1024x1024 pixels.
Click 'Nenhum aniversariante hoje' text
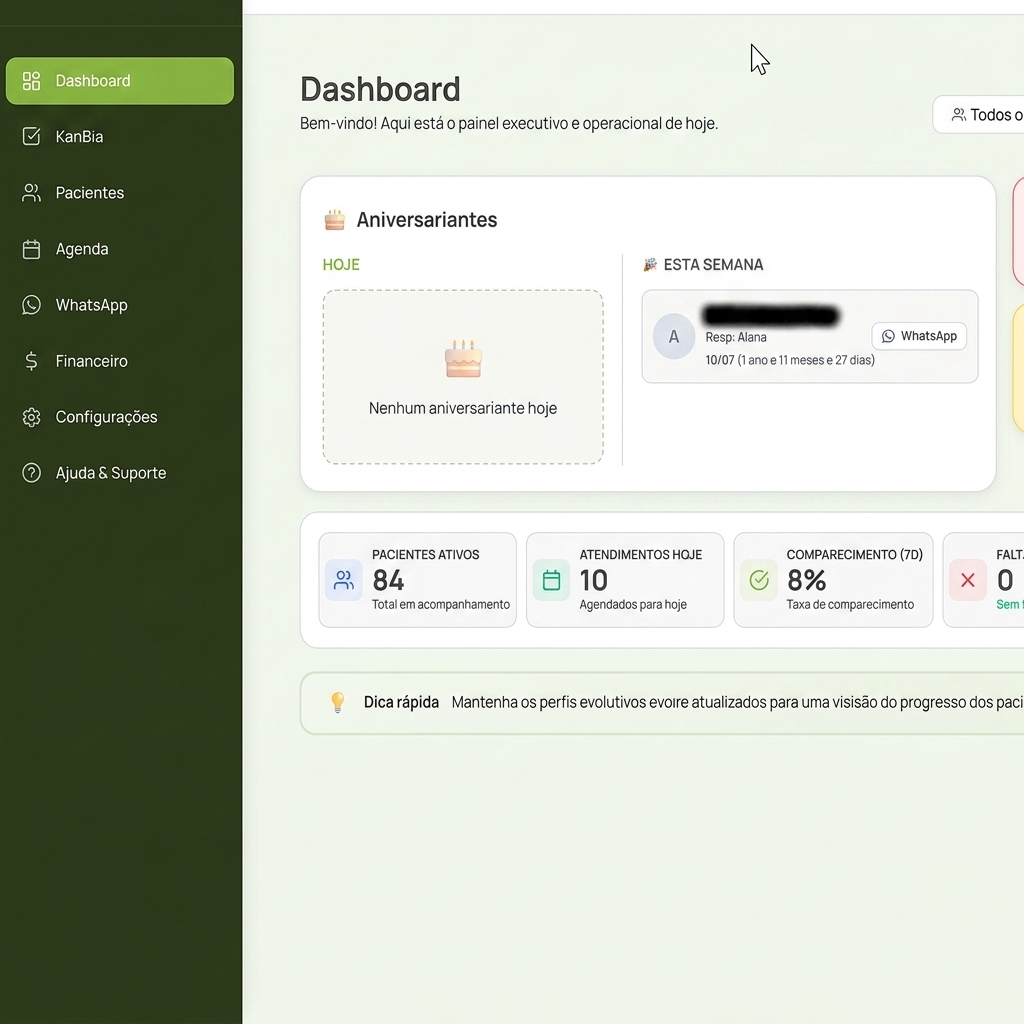click(463, 408)
